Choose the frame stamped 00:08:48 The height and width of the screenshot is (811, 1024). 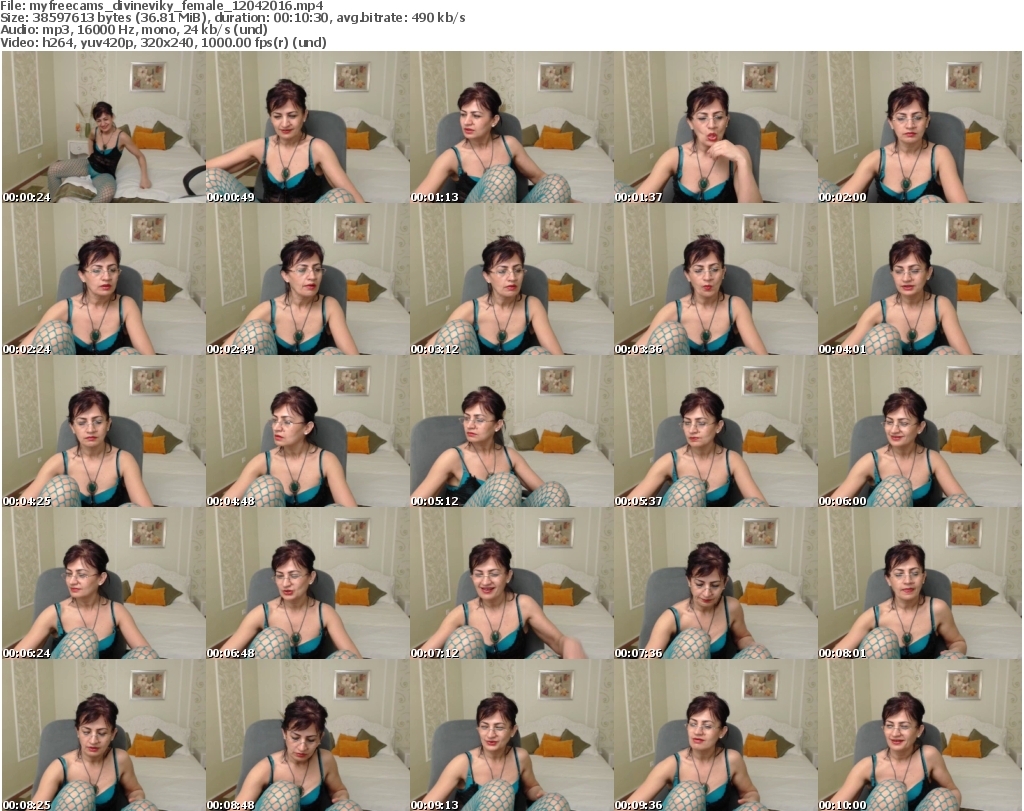coord(308,735)
